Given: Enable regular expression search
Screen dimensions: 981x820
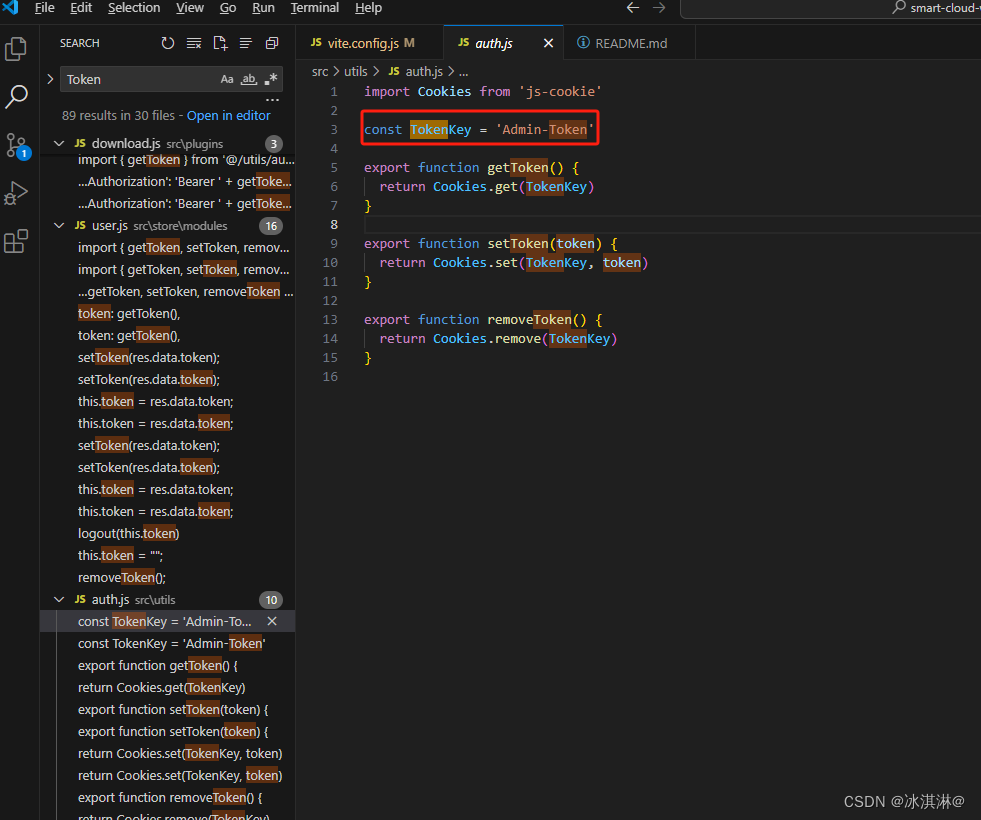Looking at the screenshot, I should [271, 79].
